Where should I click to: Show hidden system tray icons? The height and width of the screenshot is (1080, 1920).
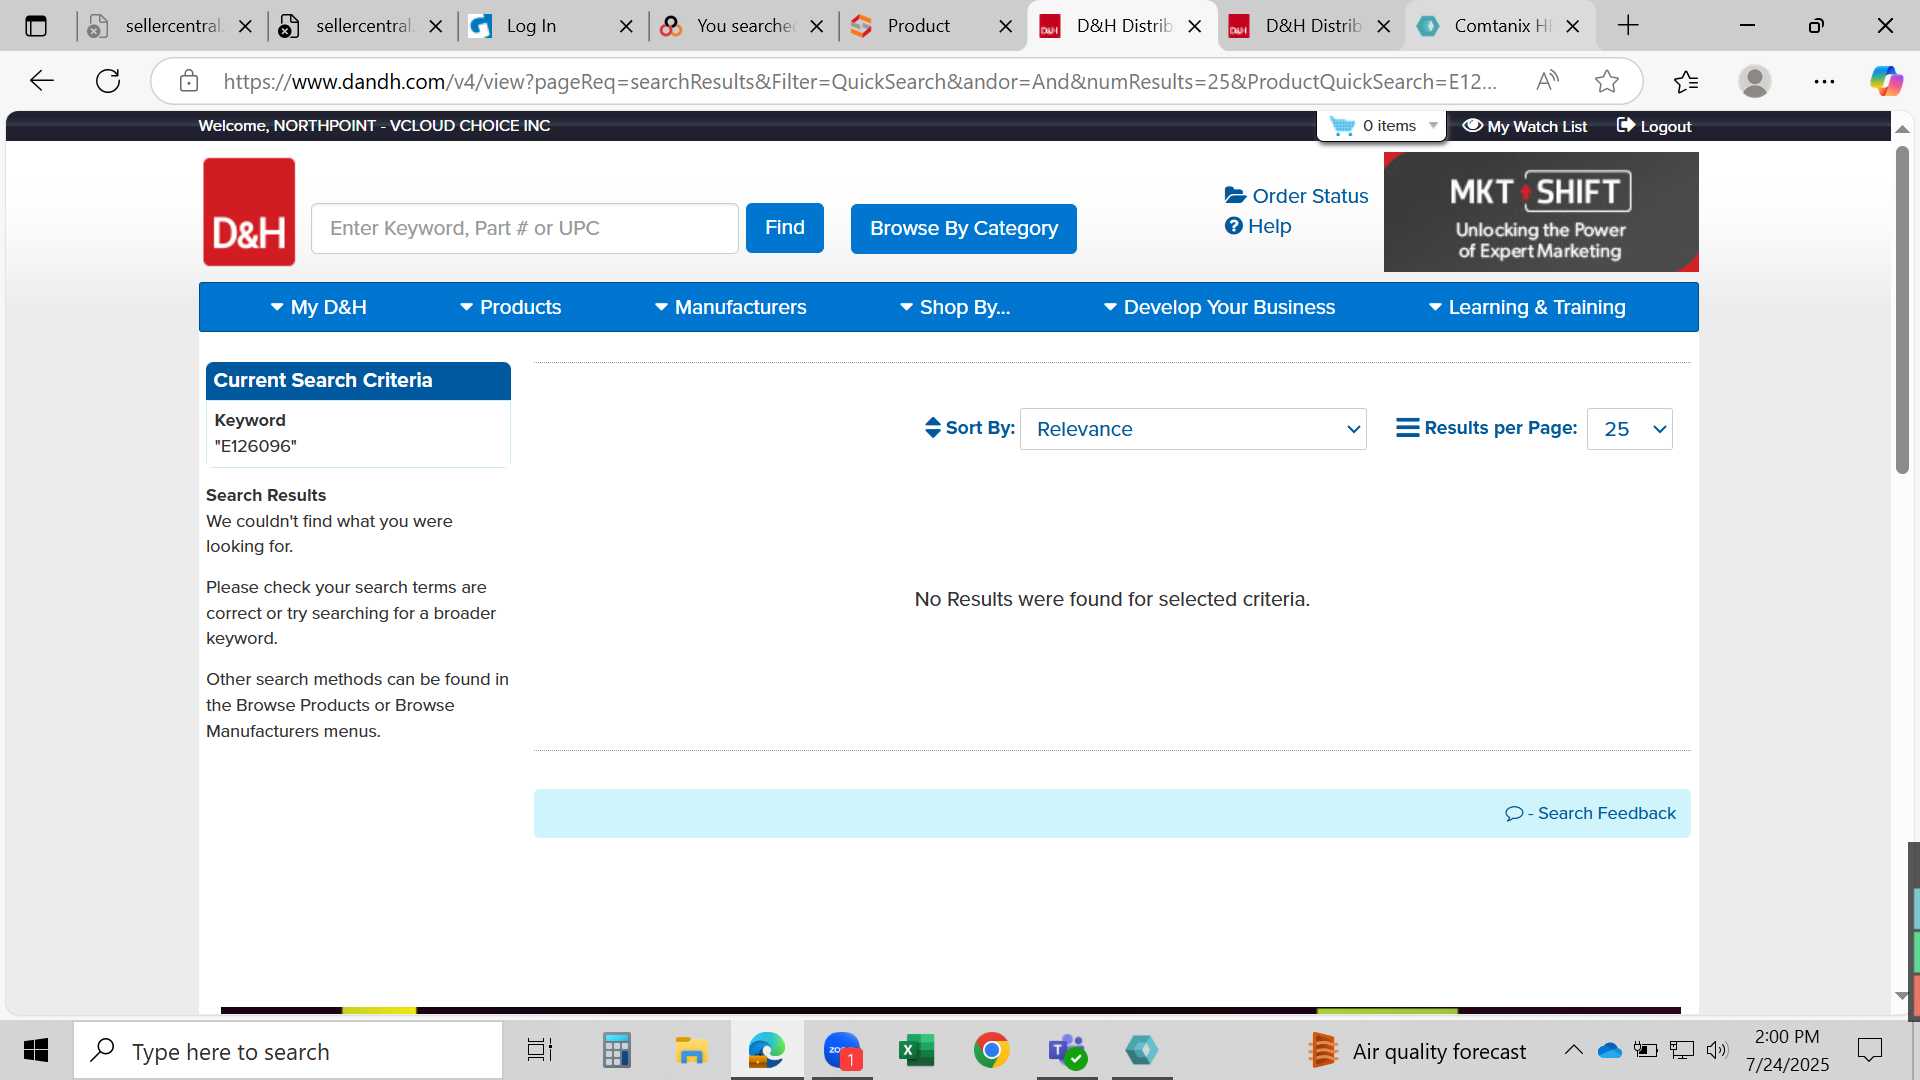point(1573,1050)
